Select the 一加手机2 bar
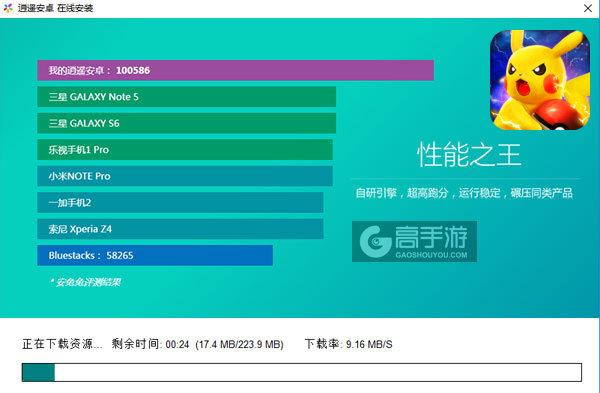 [180, 202]
